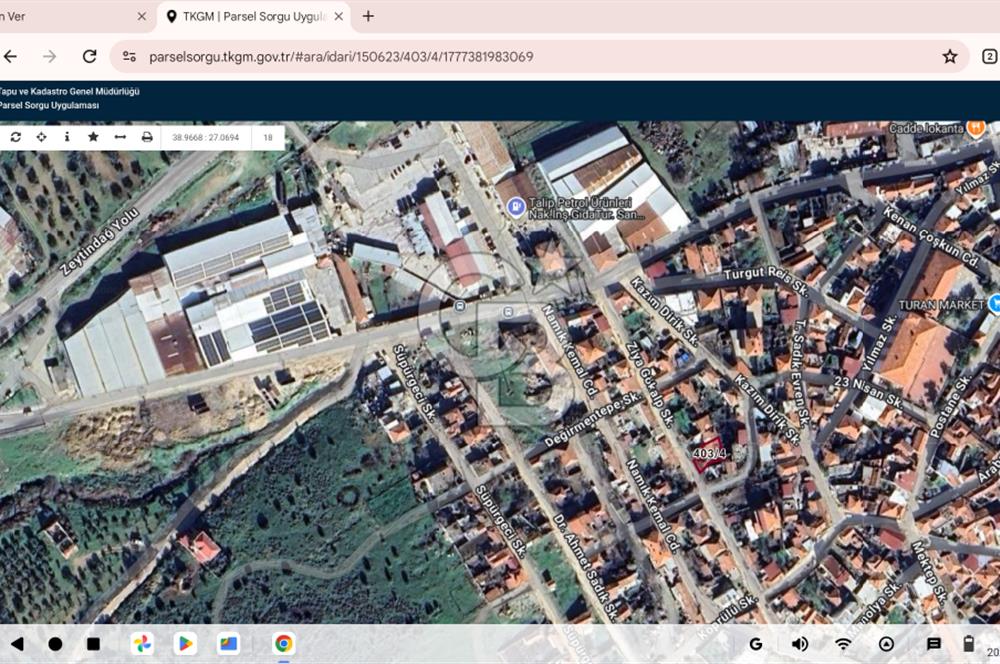1000x664 pixels.
Task: Open the Google Photos app from the shelf
Action: point(143,644)
